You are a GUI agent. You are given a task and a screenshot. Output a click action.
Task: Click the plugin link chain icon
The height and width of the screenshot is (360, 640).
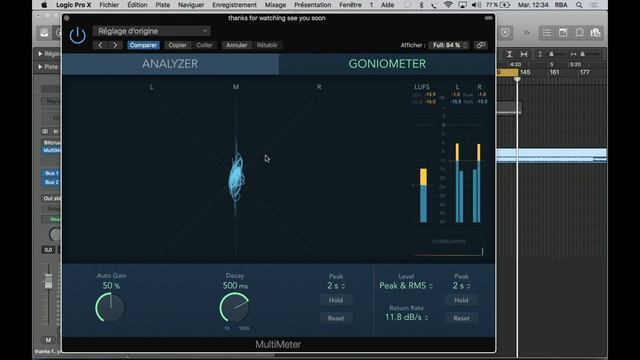tap(481, 45)
